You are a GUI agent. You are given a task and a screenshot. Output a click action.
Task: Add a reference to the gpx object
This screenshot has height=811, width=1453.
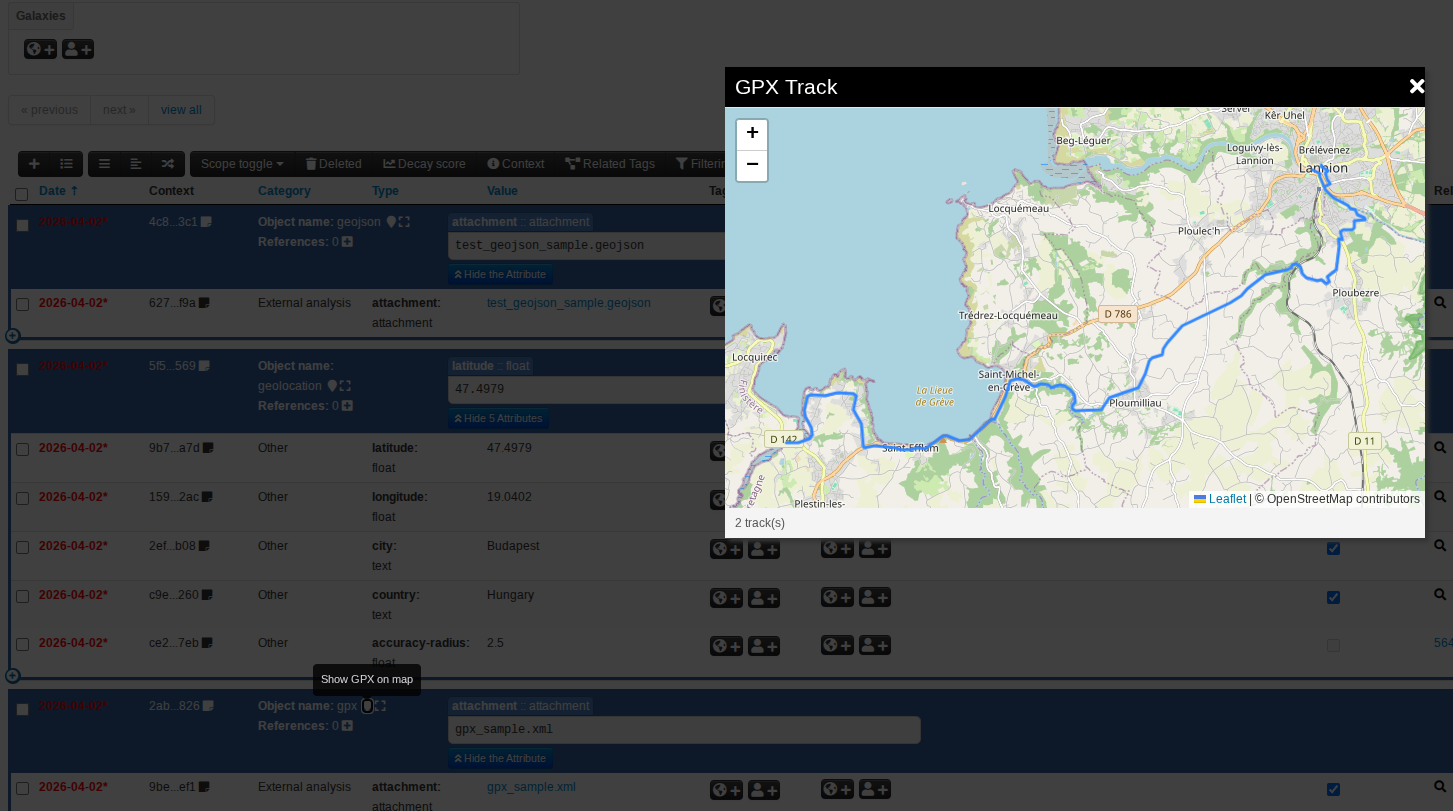(347, 726)
